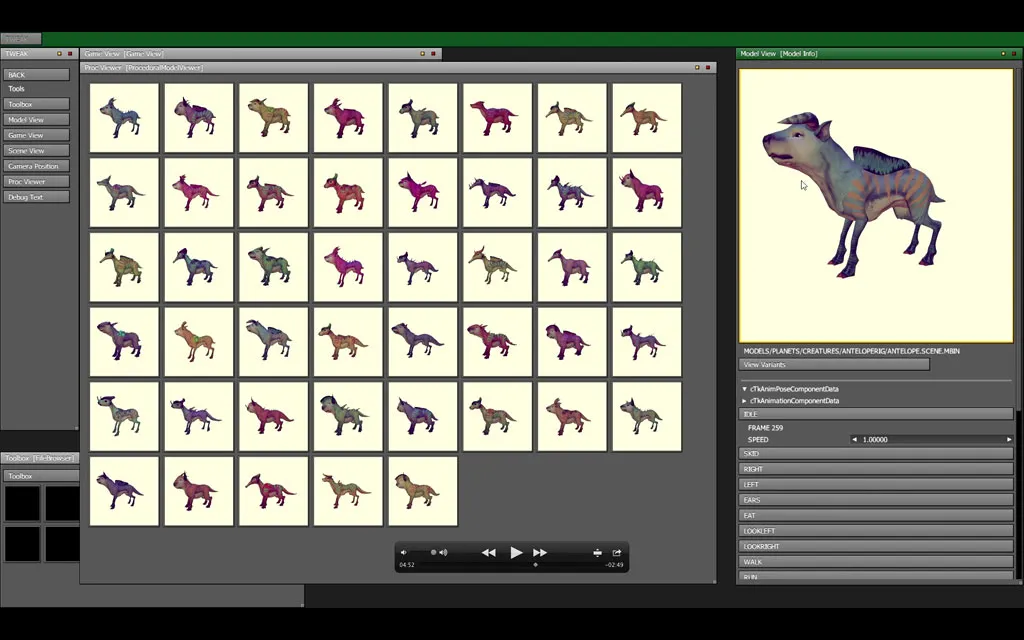
Task: Decrease SPEED with the left arrow
Action: point(854,439)
